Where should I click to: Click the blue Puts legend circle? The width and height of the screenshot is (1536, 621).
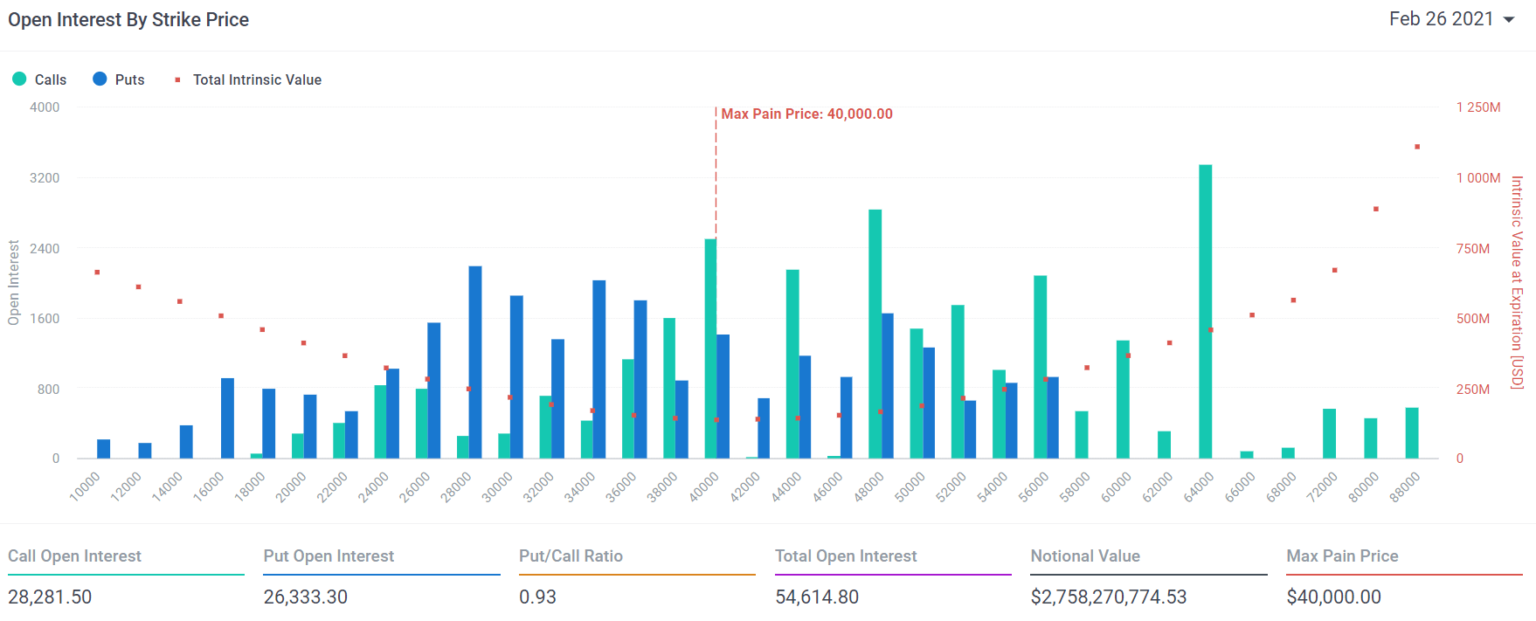click(x=98, y=79)
